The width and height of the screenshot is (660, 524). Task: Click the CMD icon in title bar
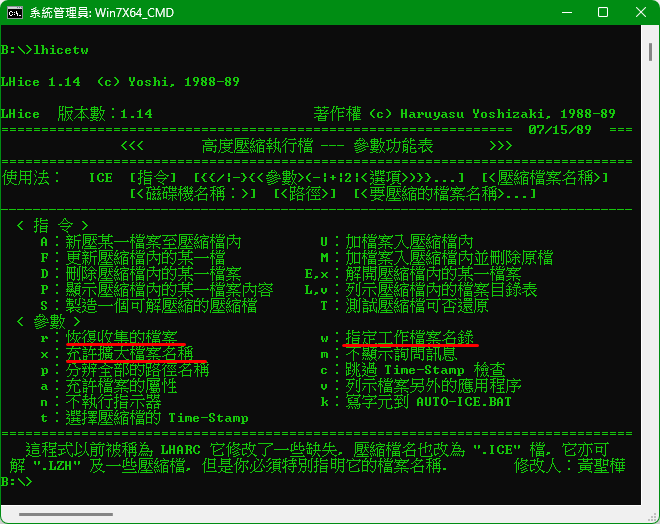(15, 13)
